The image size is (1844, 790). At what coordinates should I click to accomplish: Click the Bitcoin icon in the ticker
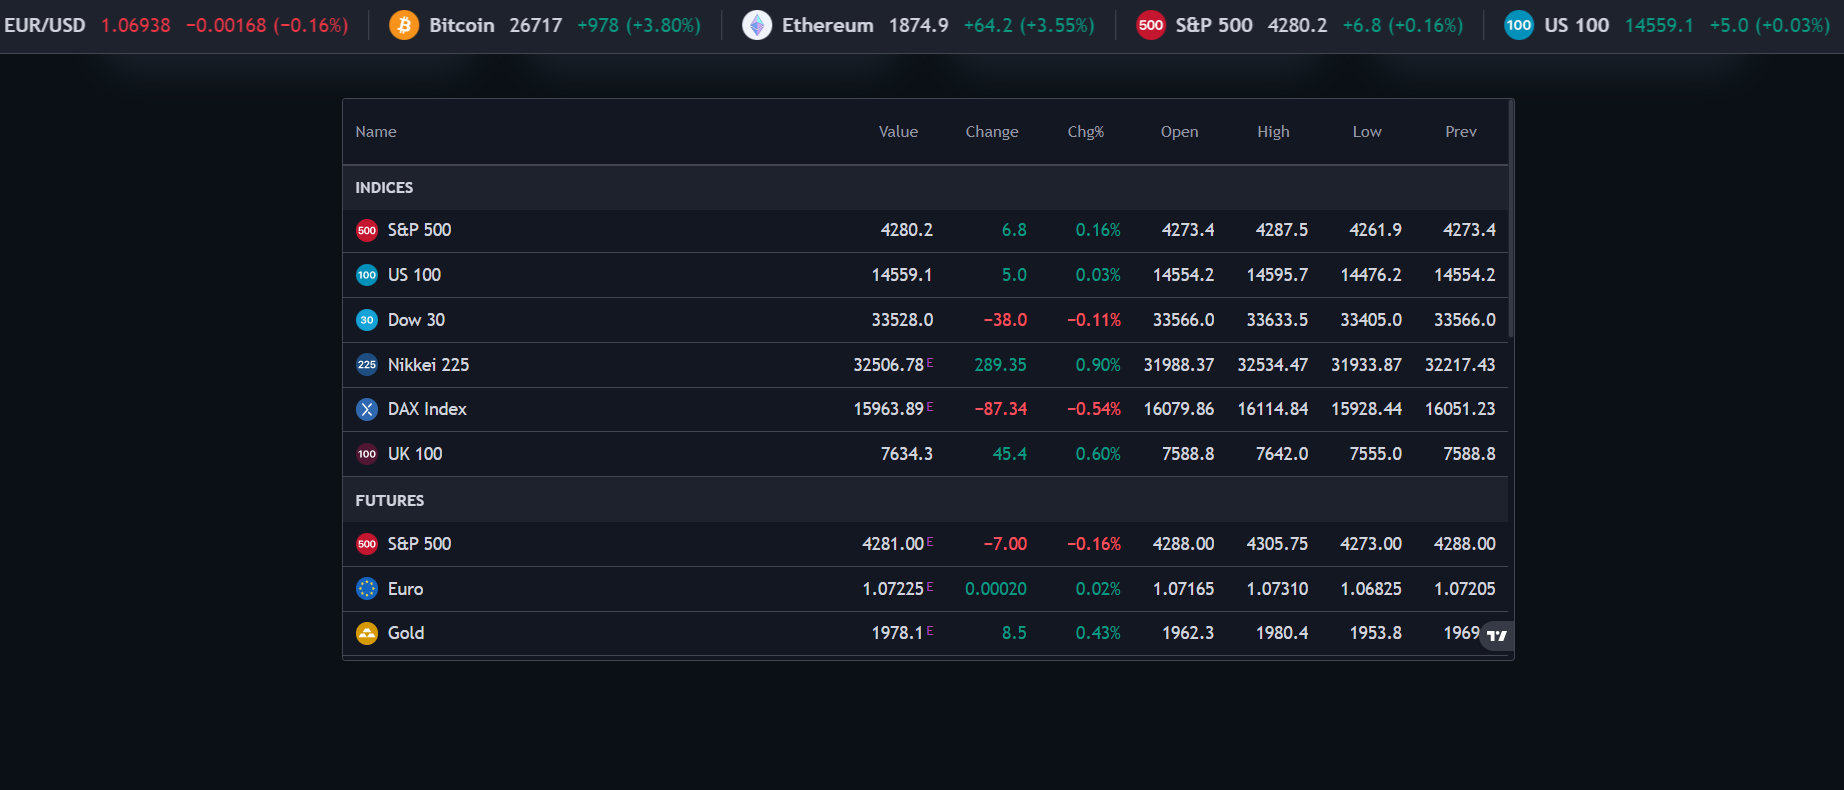click(404, 25)
